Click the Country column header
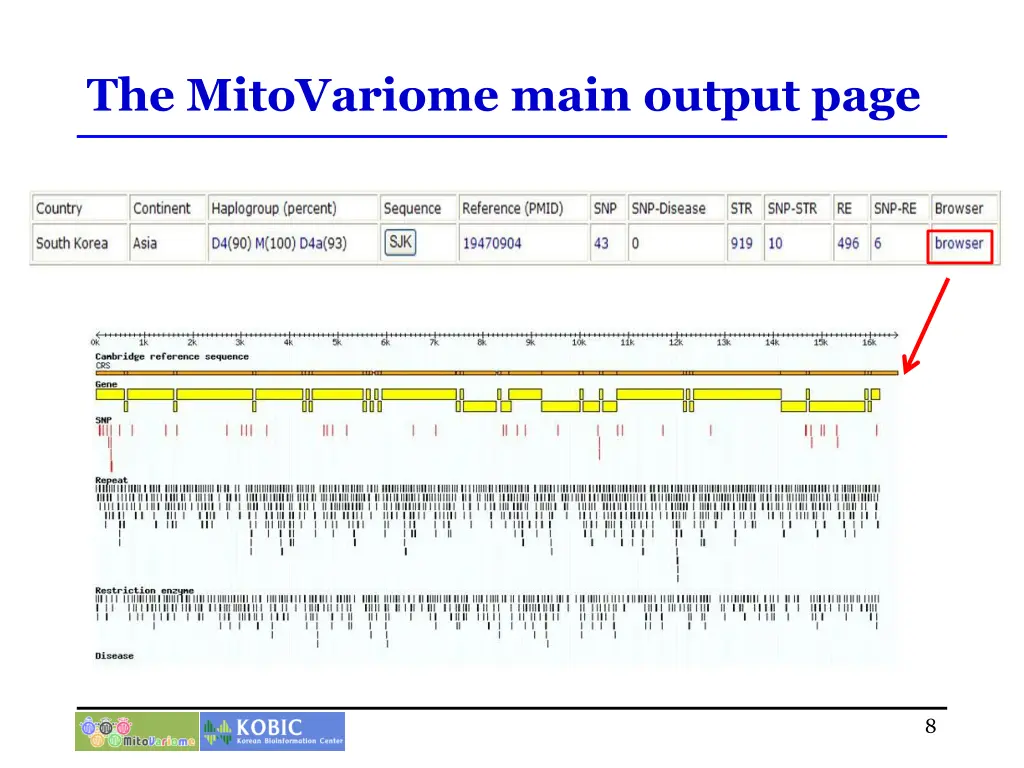The height and width of the screenshot is (768, 1024). 59,208
